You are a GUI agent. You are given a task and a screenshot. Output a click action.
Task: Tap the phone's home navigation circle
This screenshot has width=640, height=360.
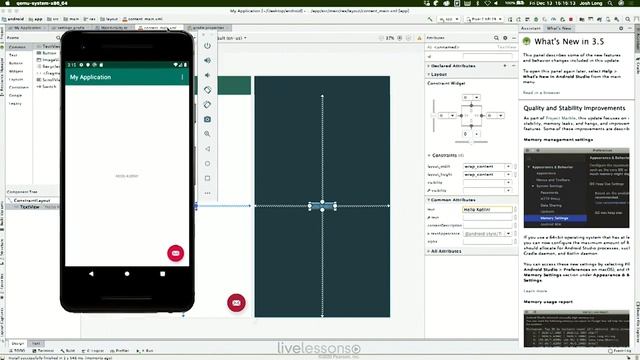coord(127,273)
